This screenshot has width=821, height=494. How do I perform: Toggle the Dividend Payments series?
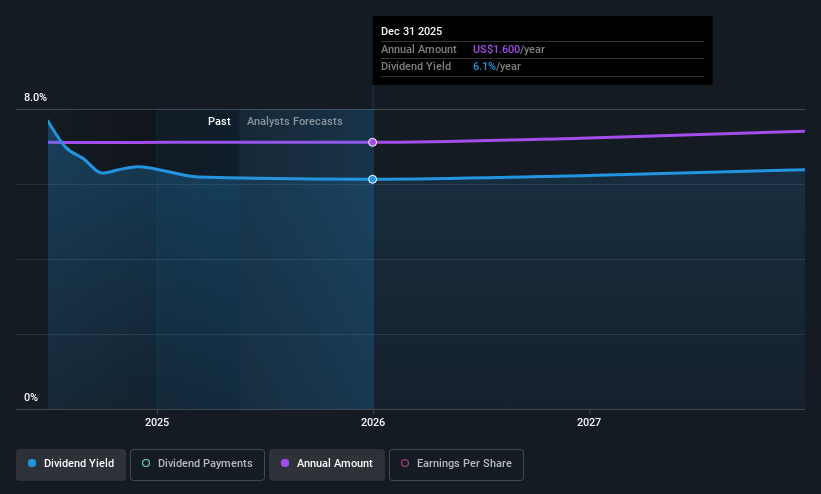coord(197,464)
